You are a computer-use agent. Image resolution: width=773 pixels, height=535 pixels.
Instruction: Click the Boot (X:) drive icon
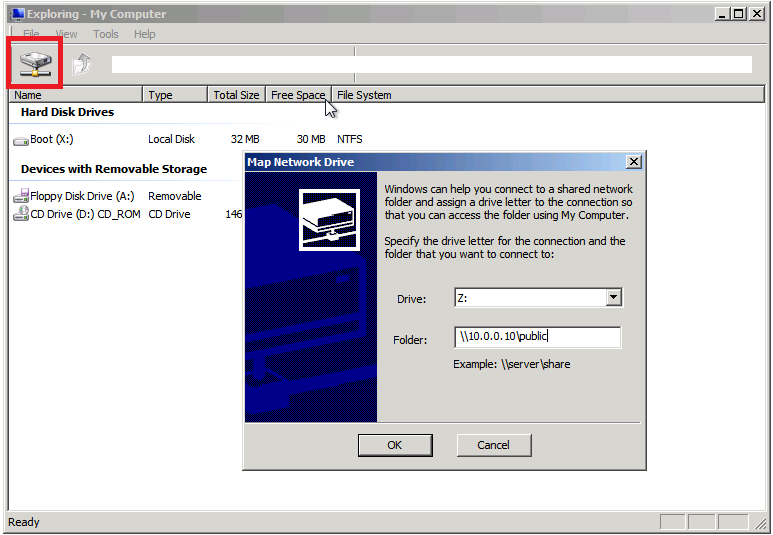(21, 141)
